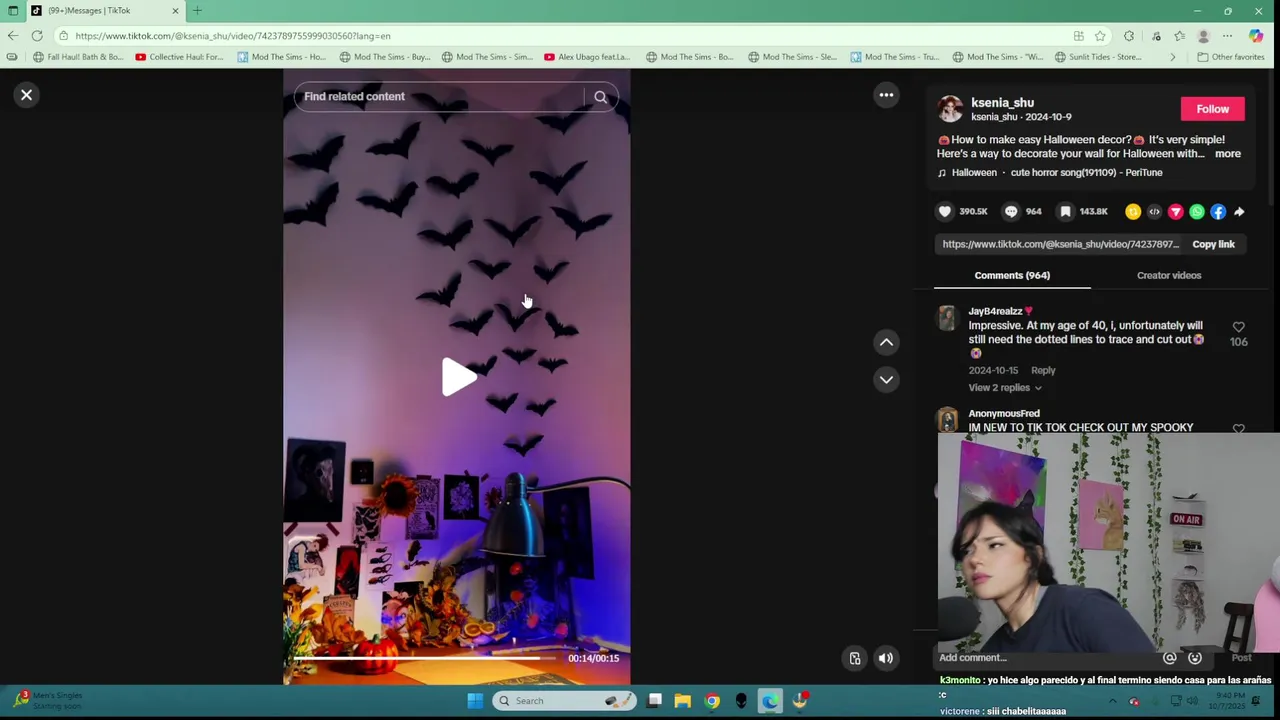
Task: Click the embed code icon
Action: point(1154,212)
